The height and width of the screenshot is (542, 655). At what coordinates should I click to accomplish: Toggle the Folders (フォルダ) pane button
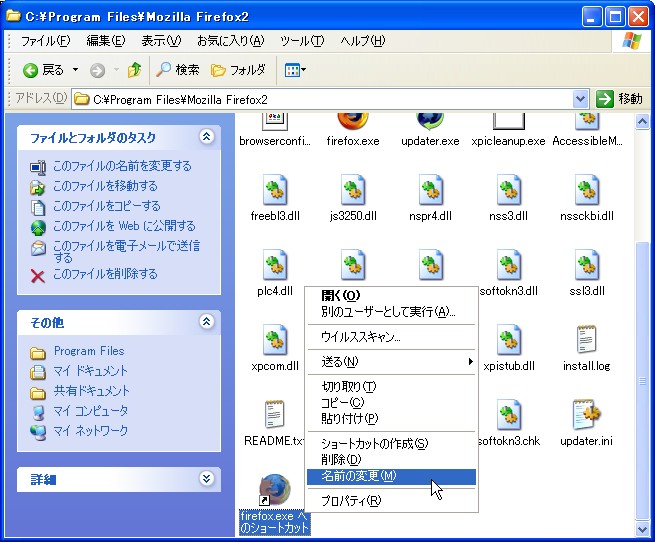click(x=238, y=70)
